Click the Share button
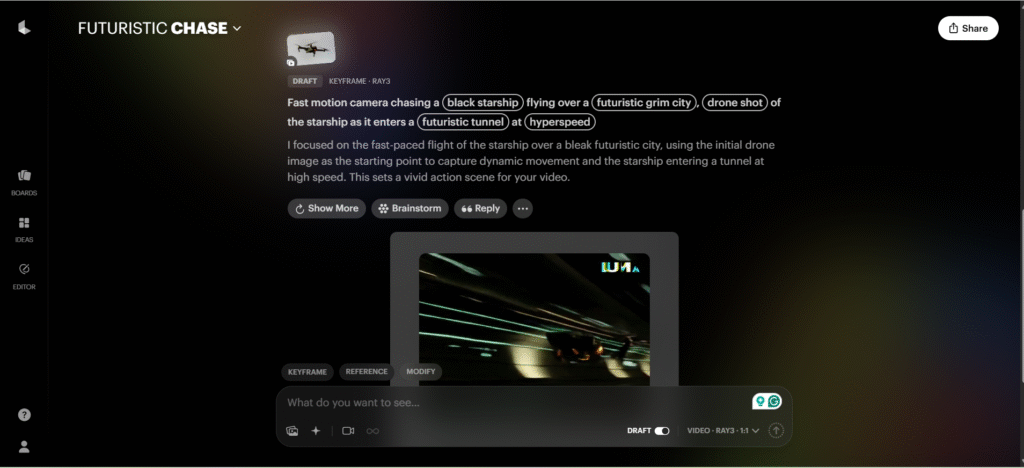This screenshot has height=468, width=1024. [967, 28]
